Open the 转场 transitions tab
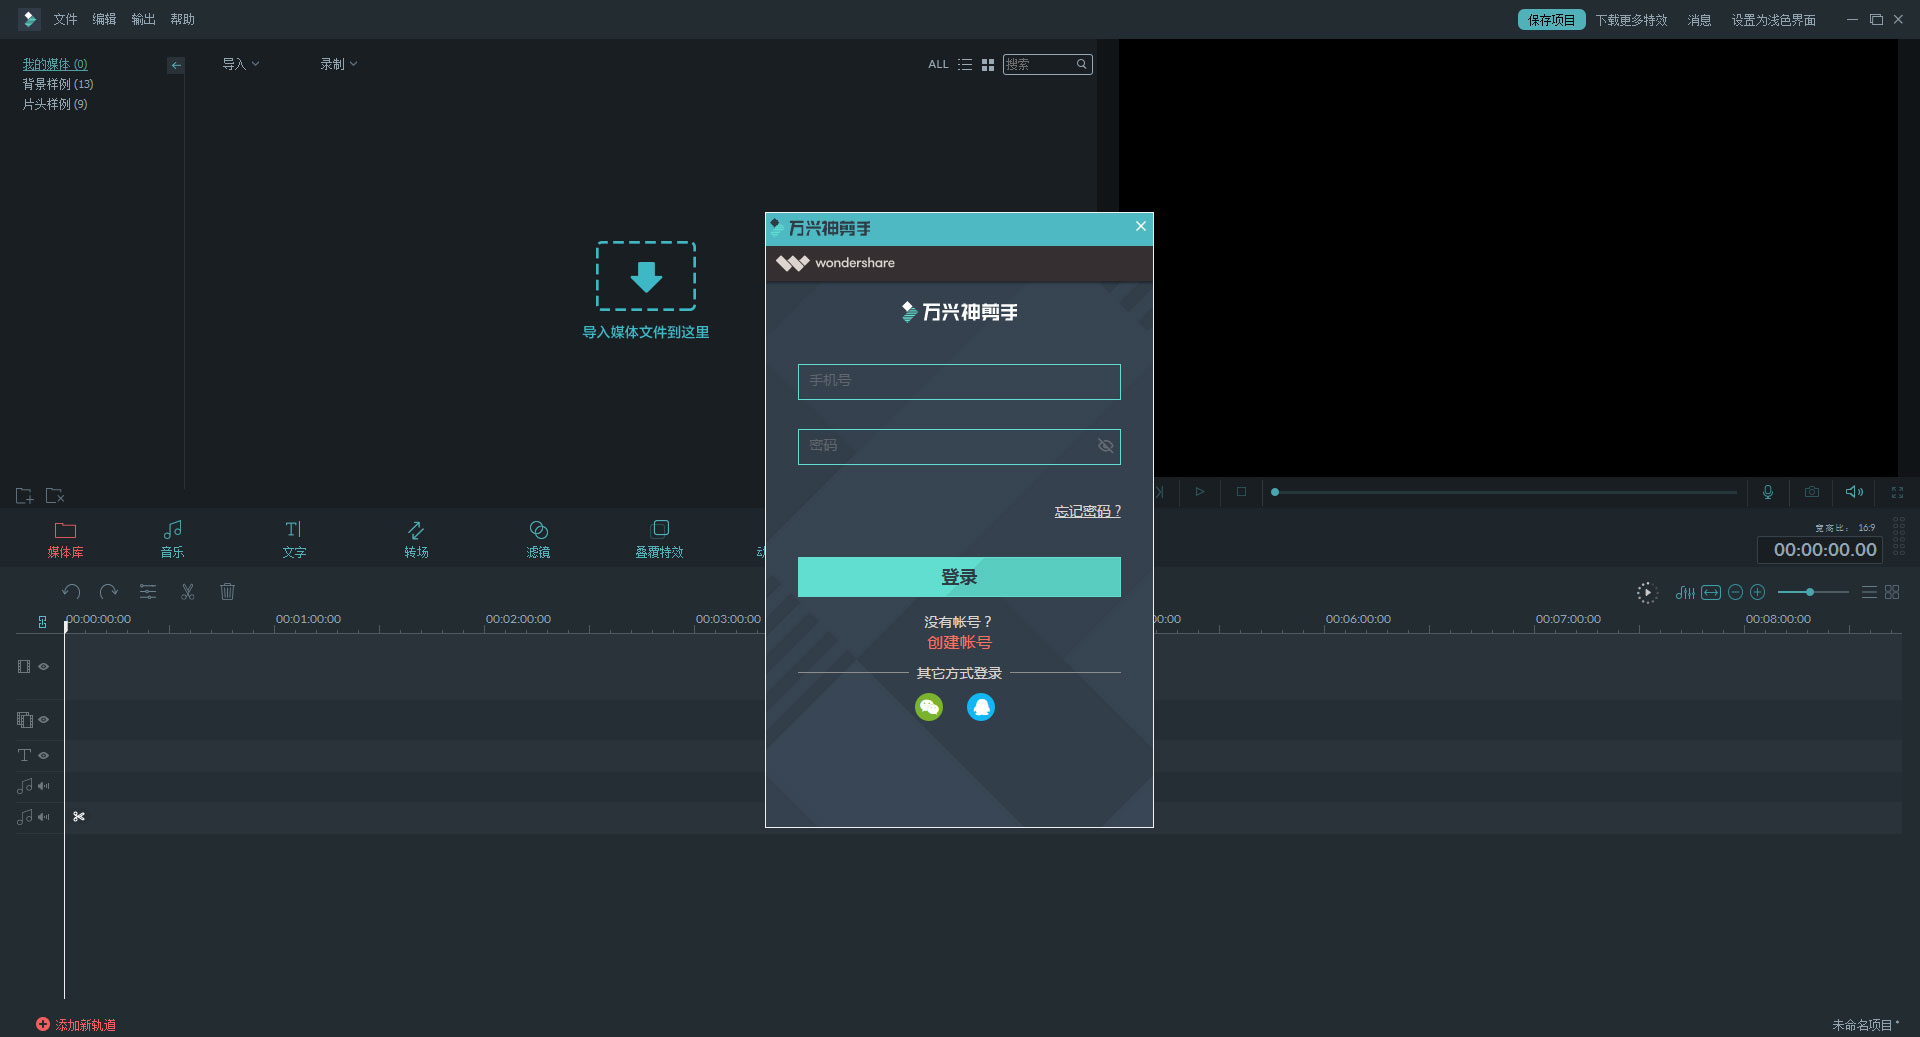Image resolution: width=1920 pixels, height=1037 pixels. click(x=416, y=539)
